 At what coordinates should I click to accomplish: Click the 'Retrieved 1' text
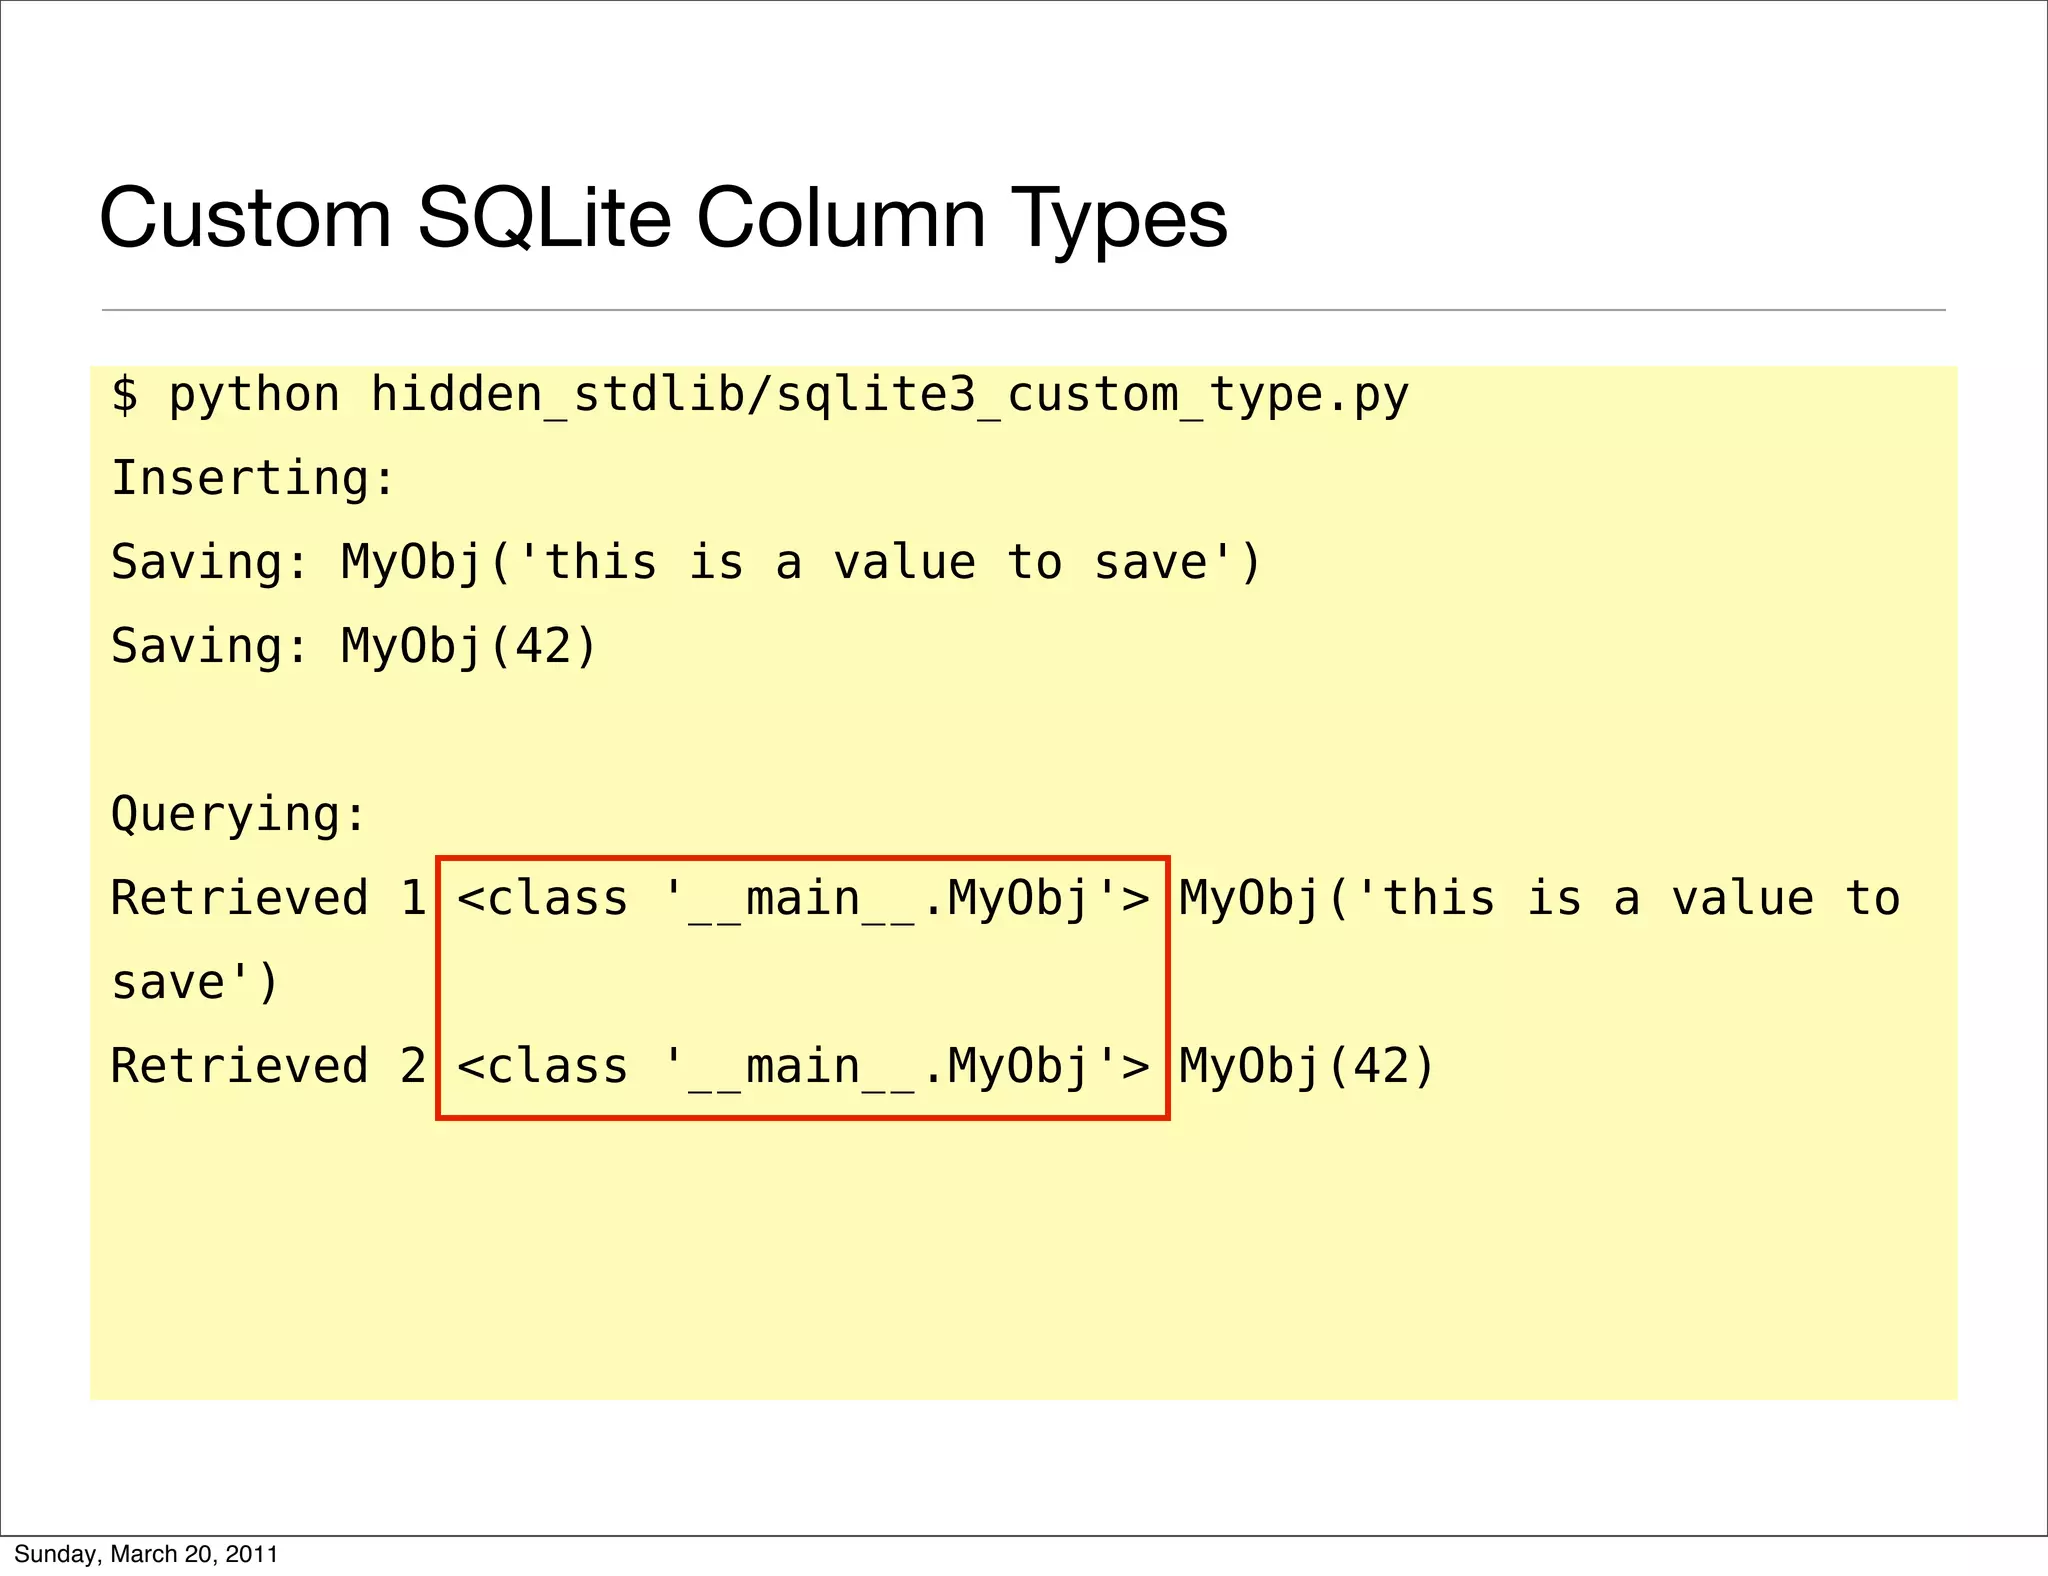coord(269,898)
